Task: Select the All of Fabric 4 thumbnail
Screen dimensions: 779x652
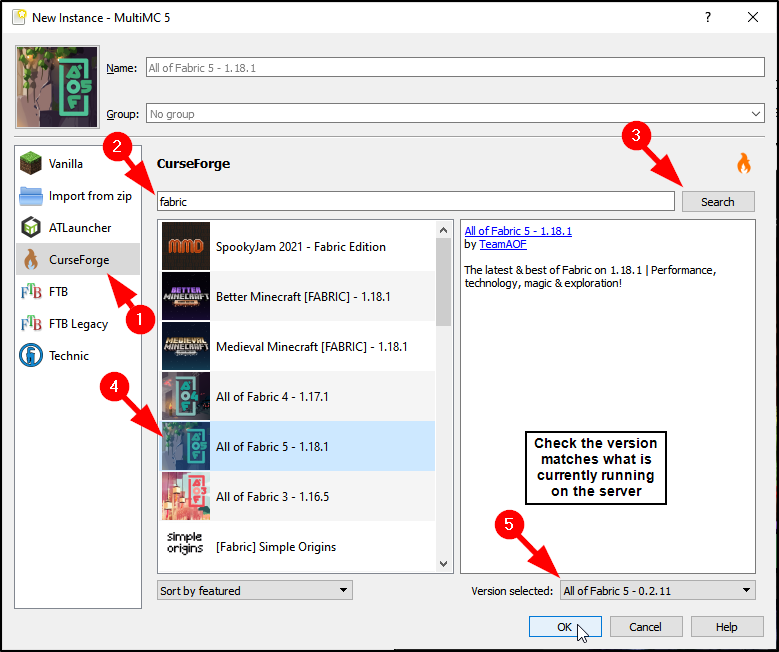Action: [x=186, y=396]
